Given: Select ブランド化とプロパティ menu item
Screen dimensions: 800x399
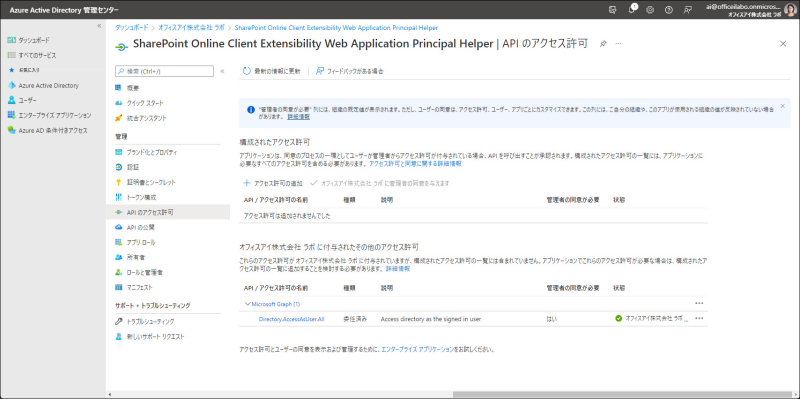Looking at the screenshot, I should click(152, 152).
